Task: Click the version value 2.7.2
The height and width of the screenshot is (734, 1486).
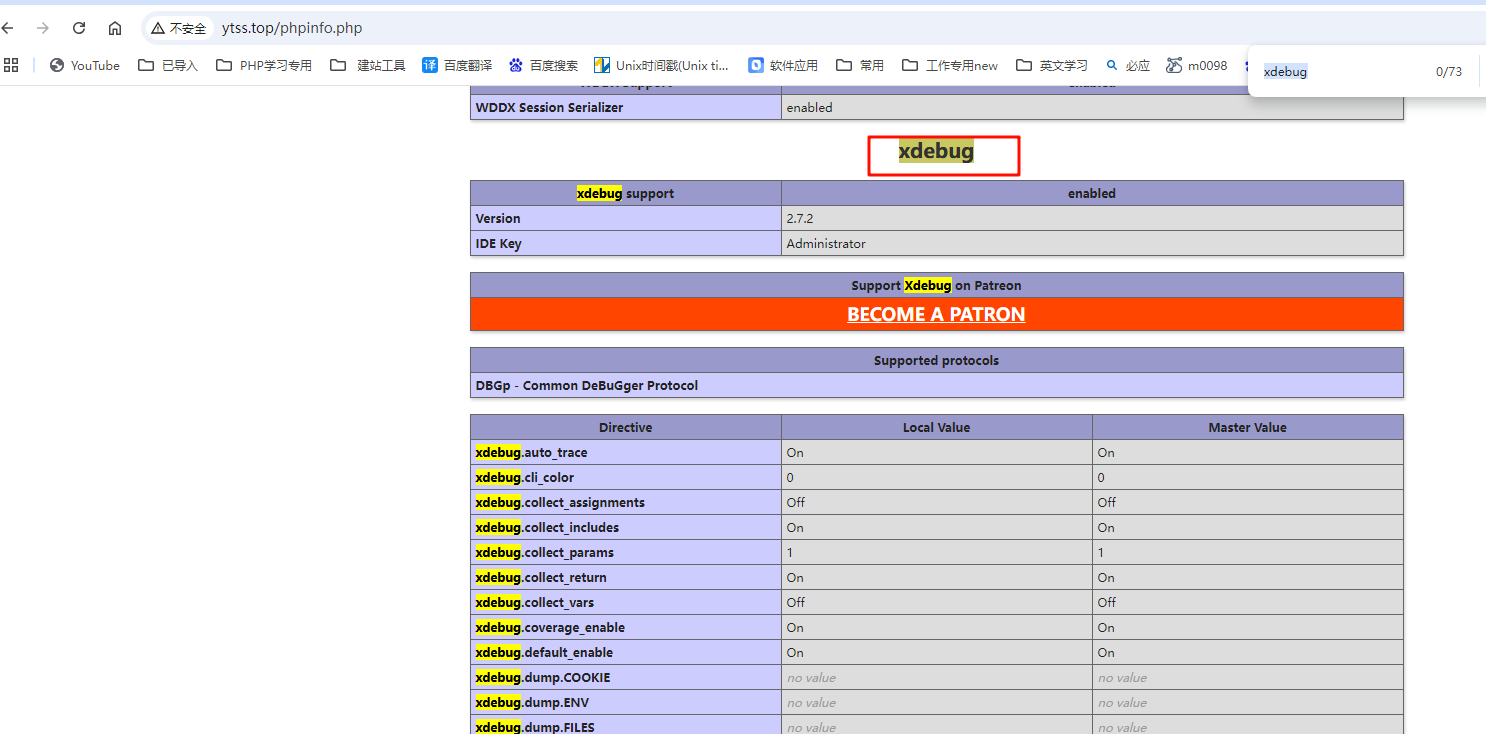Action: (800, 218)
